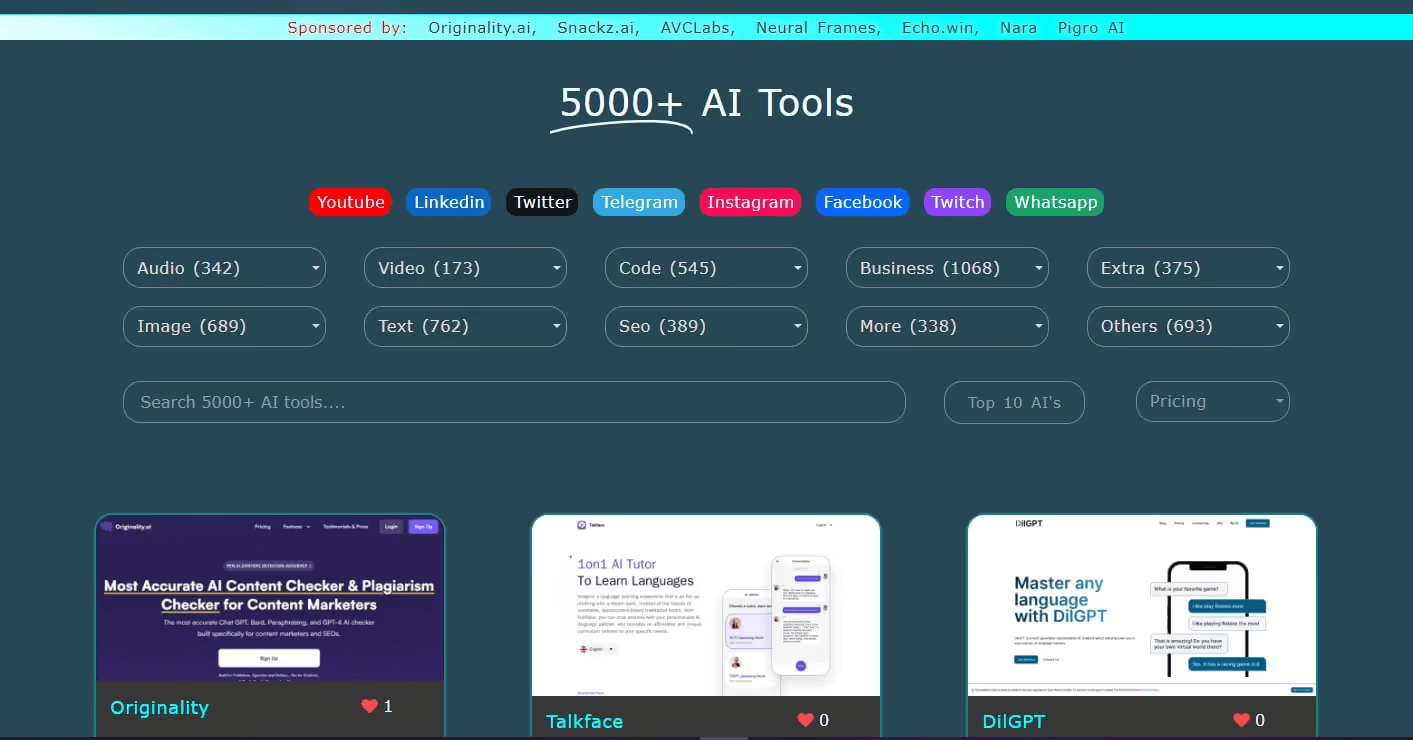Viewport: 1413px width, 740px height.
Task: Expand the Audio (342) category dropdown
Action: click(224, 267)
